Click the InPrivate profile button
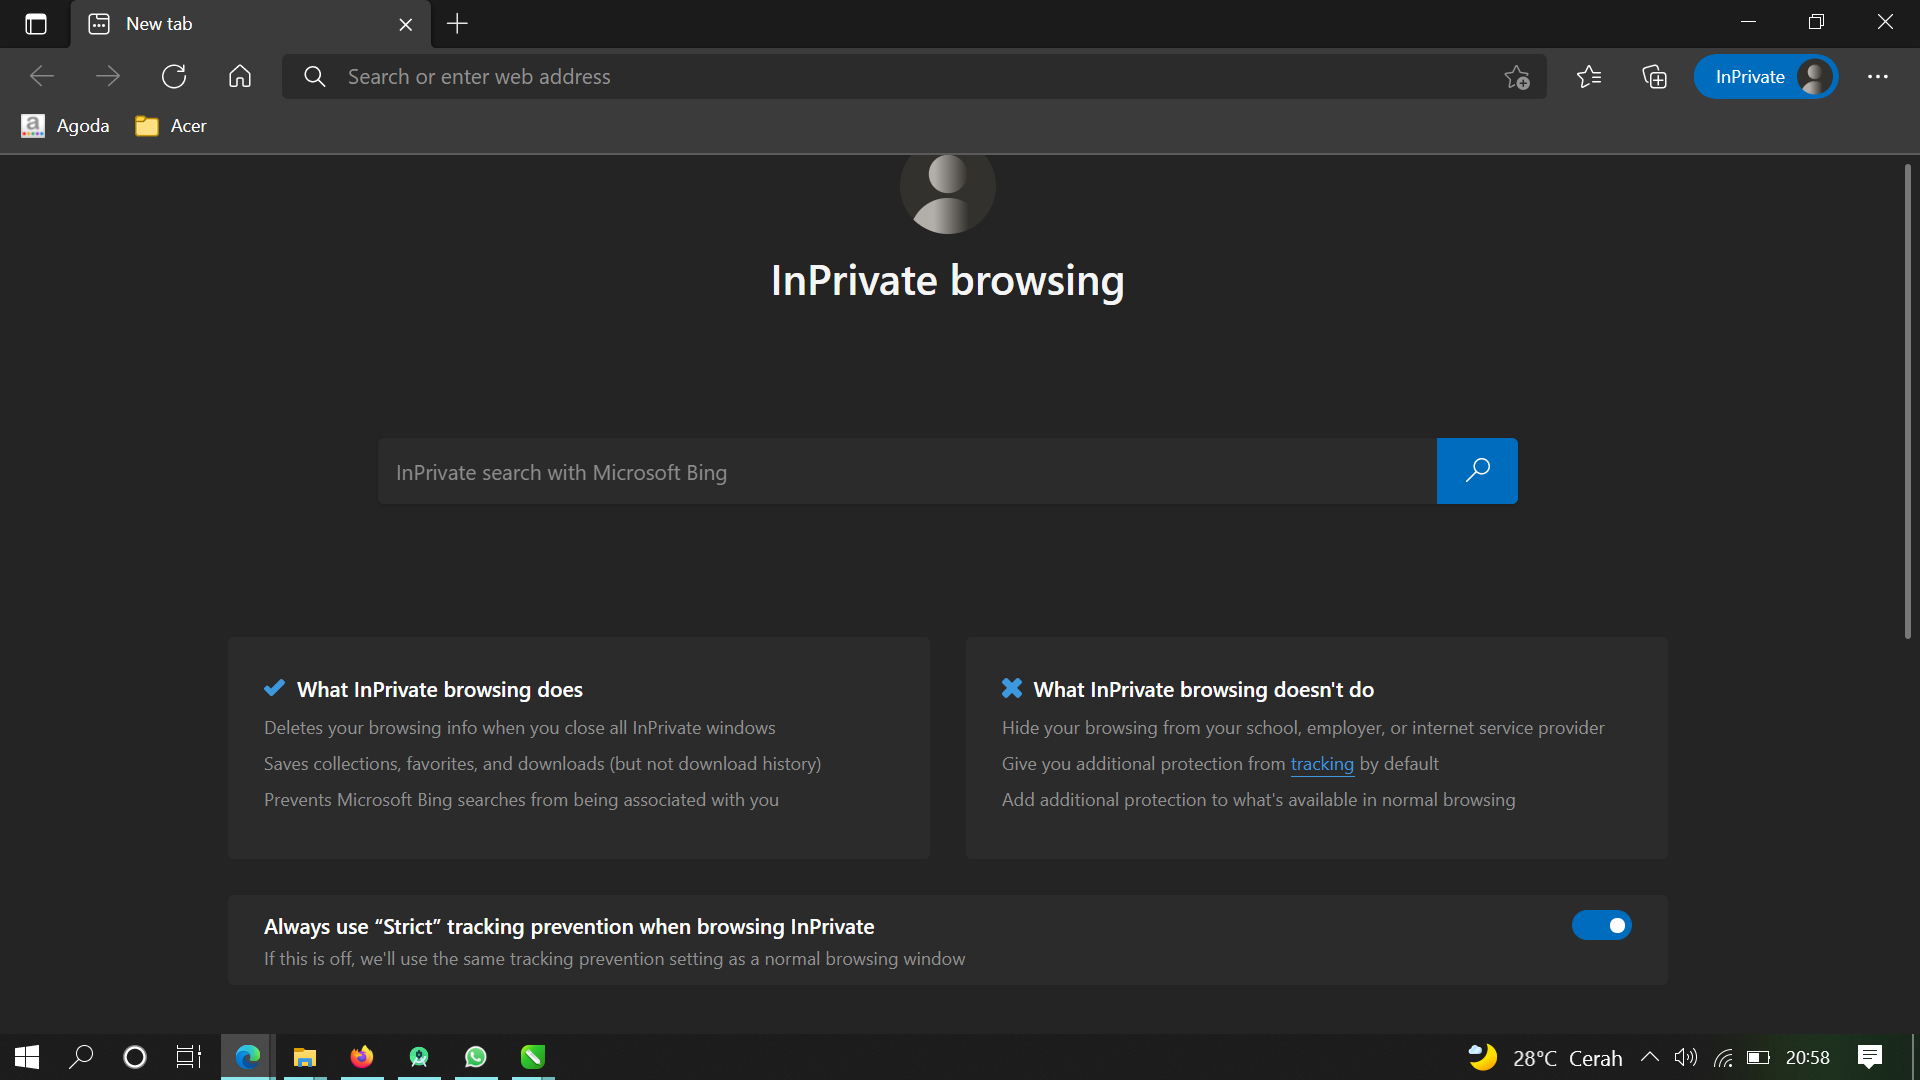1920x1080 pixels. [1766, 76]
